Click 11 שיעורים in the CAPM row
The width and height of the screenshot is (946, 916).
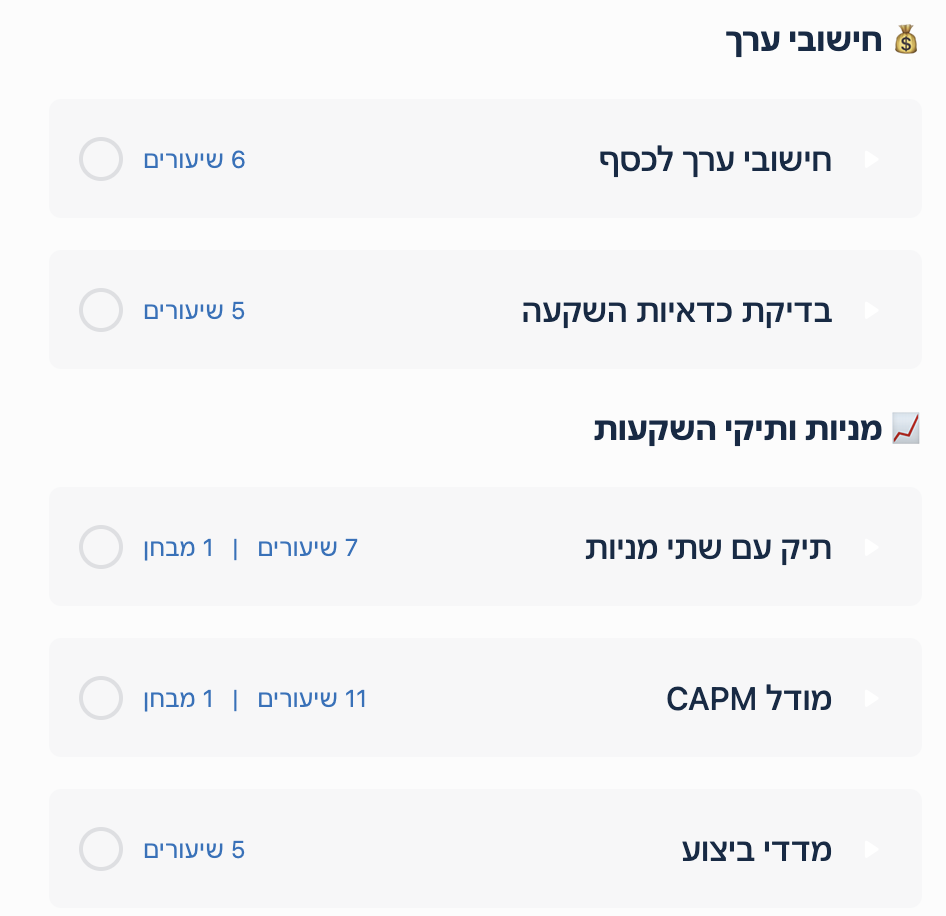[x=312, y=699]
